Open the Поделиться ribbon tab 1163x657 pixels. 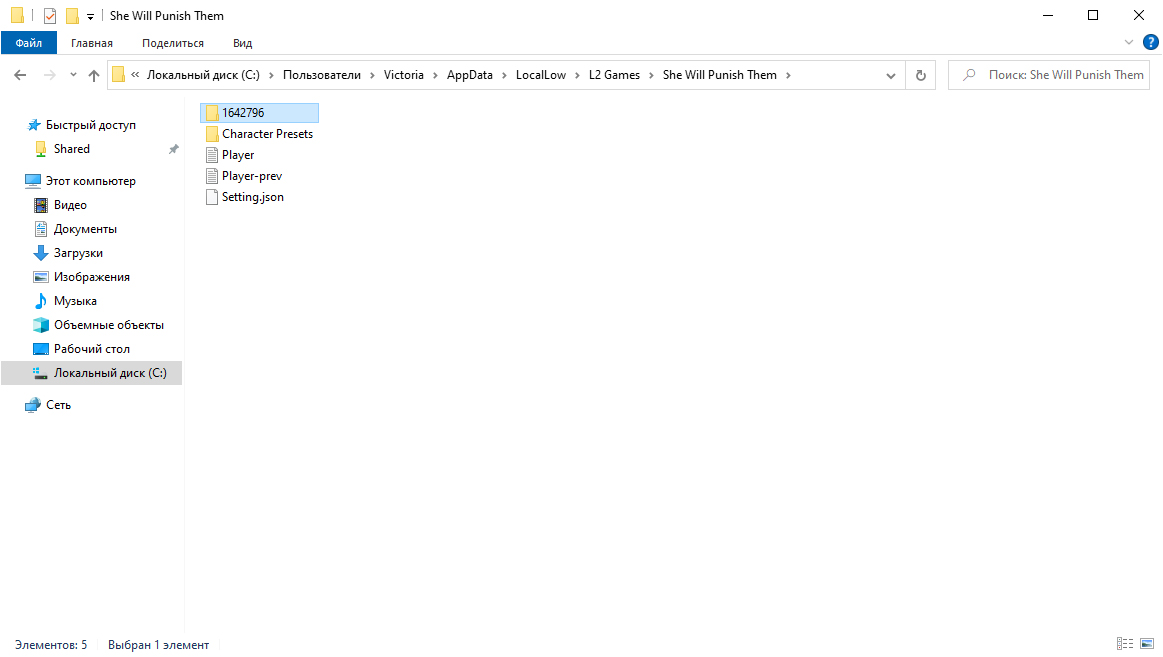172,43
